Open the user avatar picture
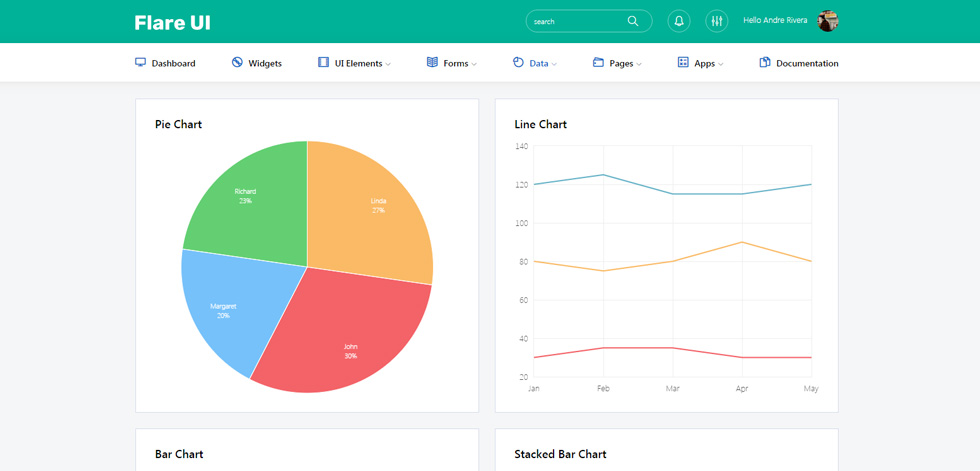The image size is (980, 471). coord(828,21)
